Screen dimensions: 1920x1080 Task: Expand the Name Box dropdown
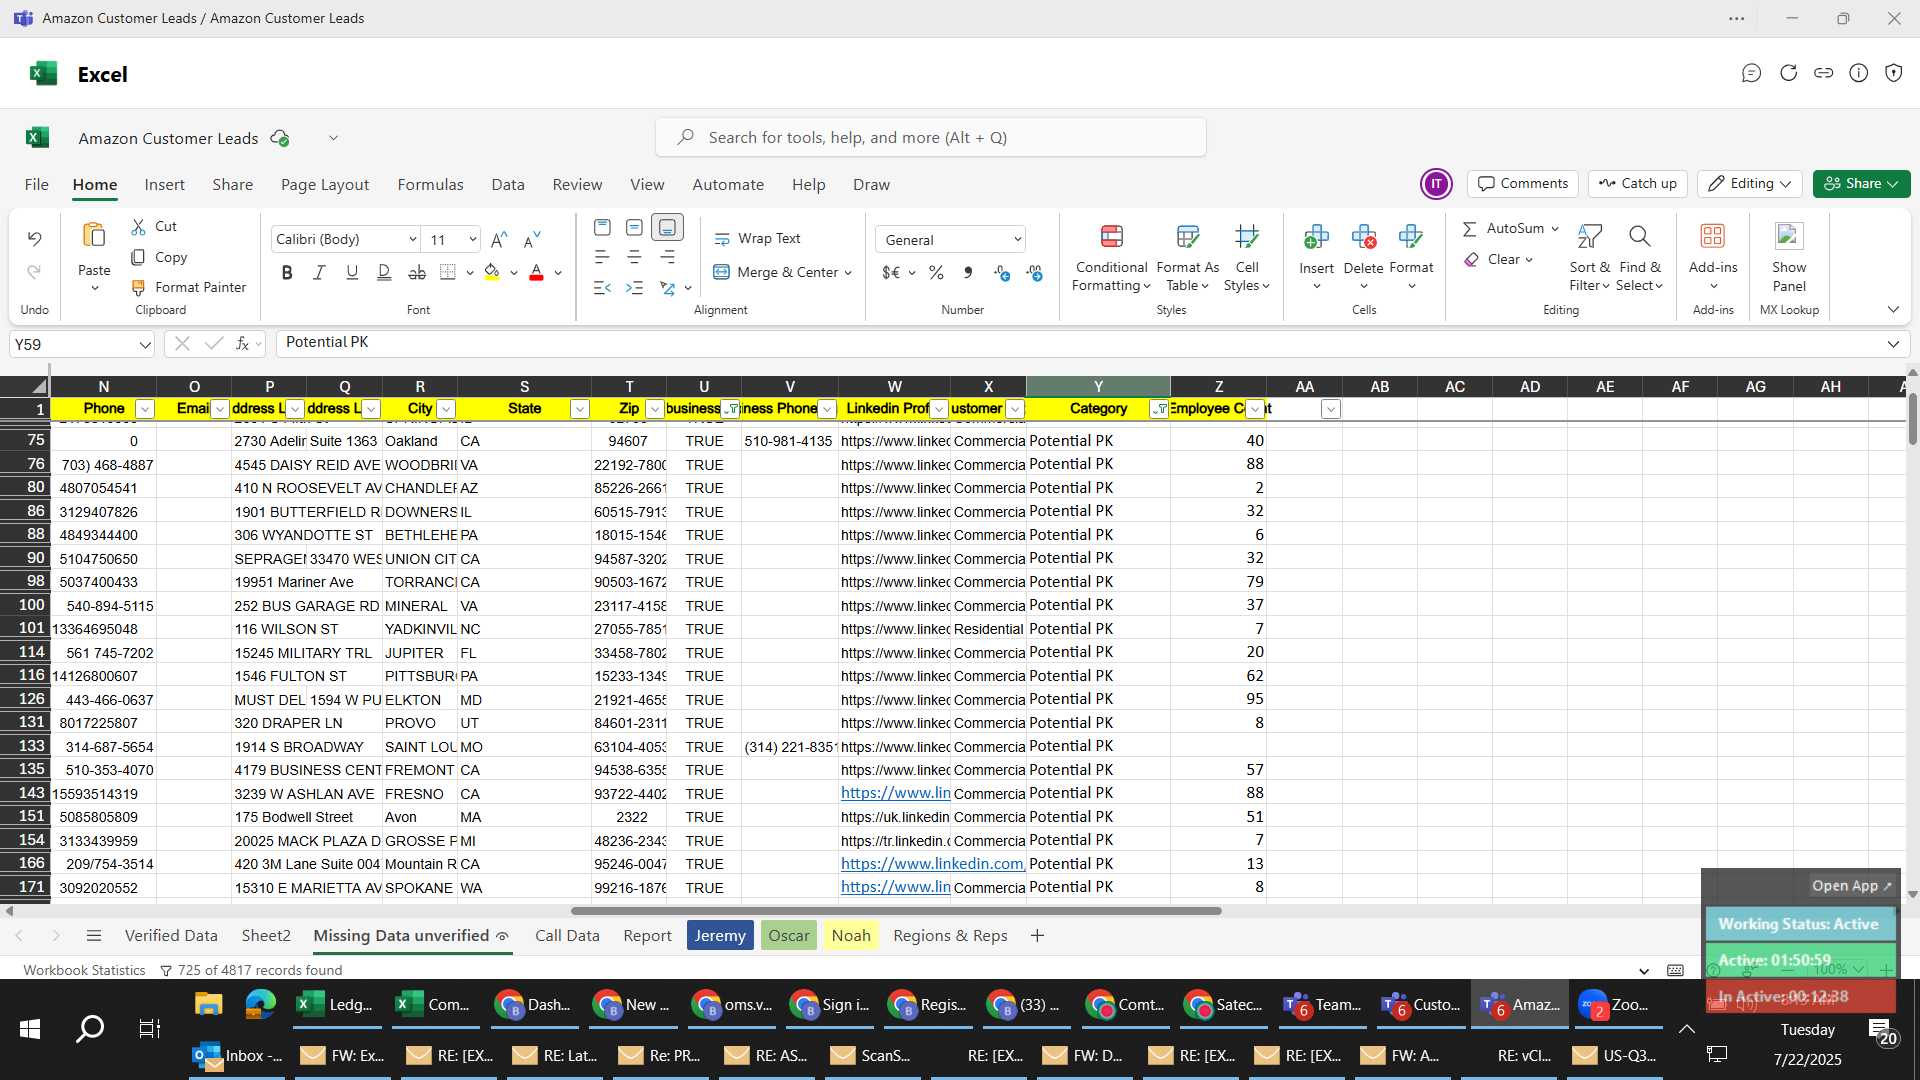pyautogui.click(x=145, y=345)
